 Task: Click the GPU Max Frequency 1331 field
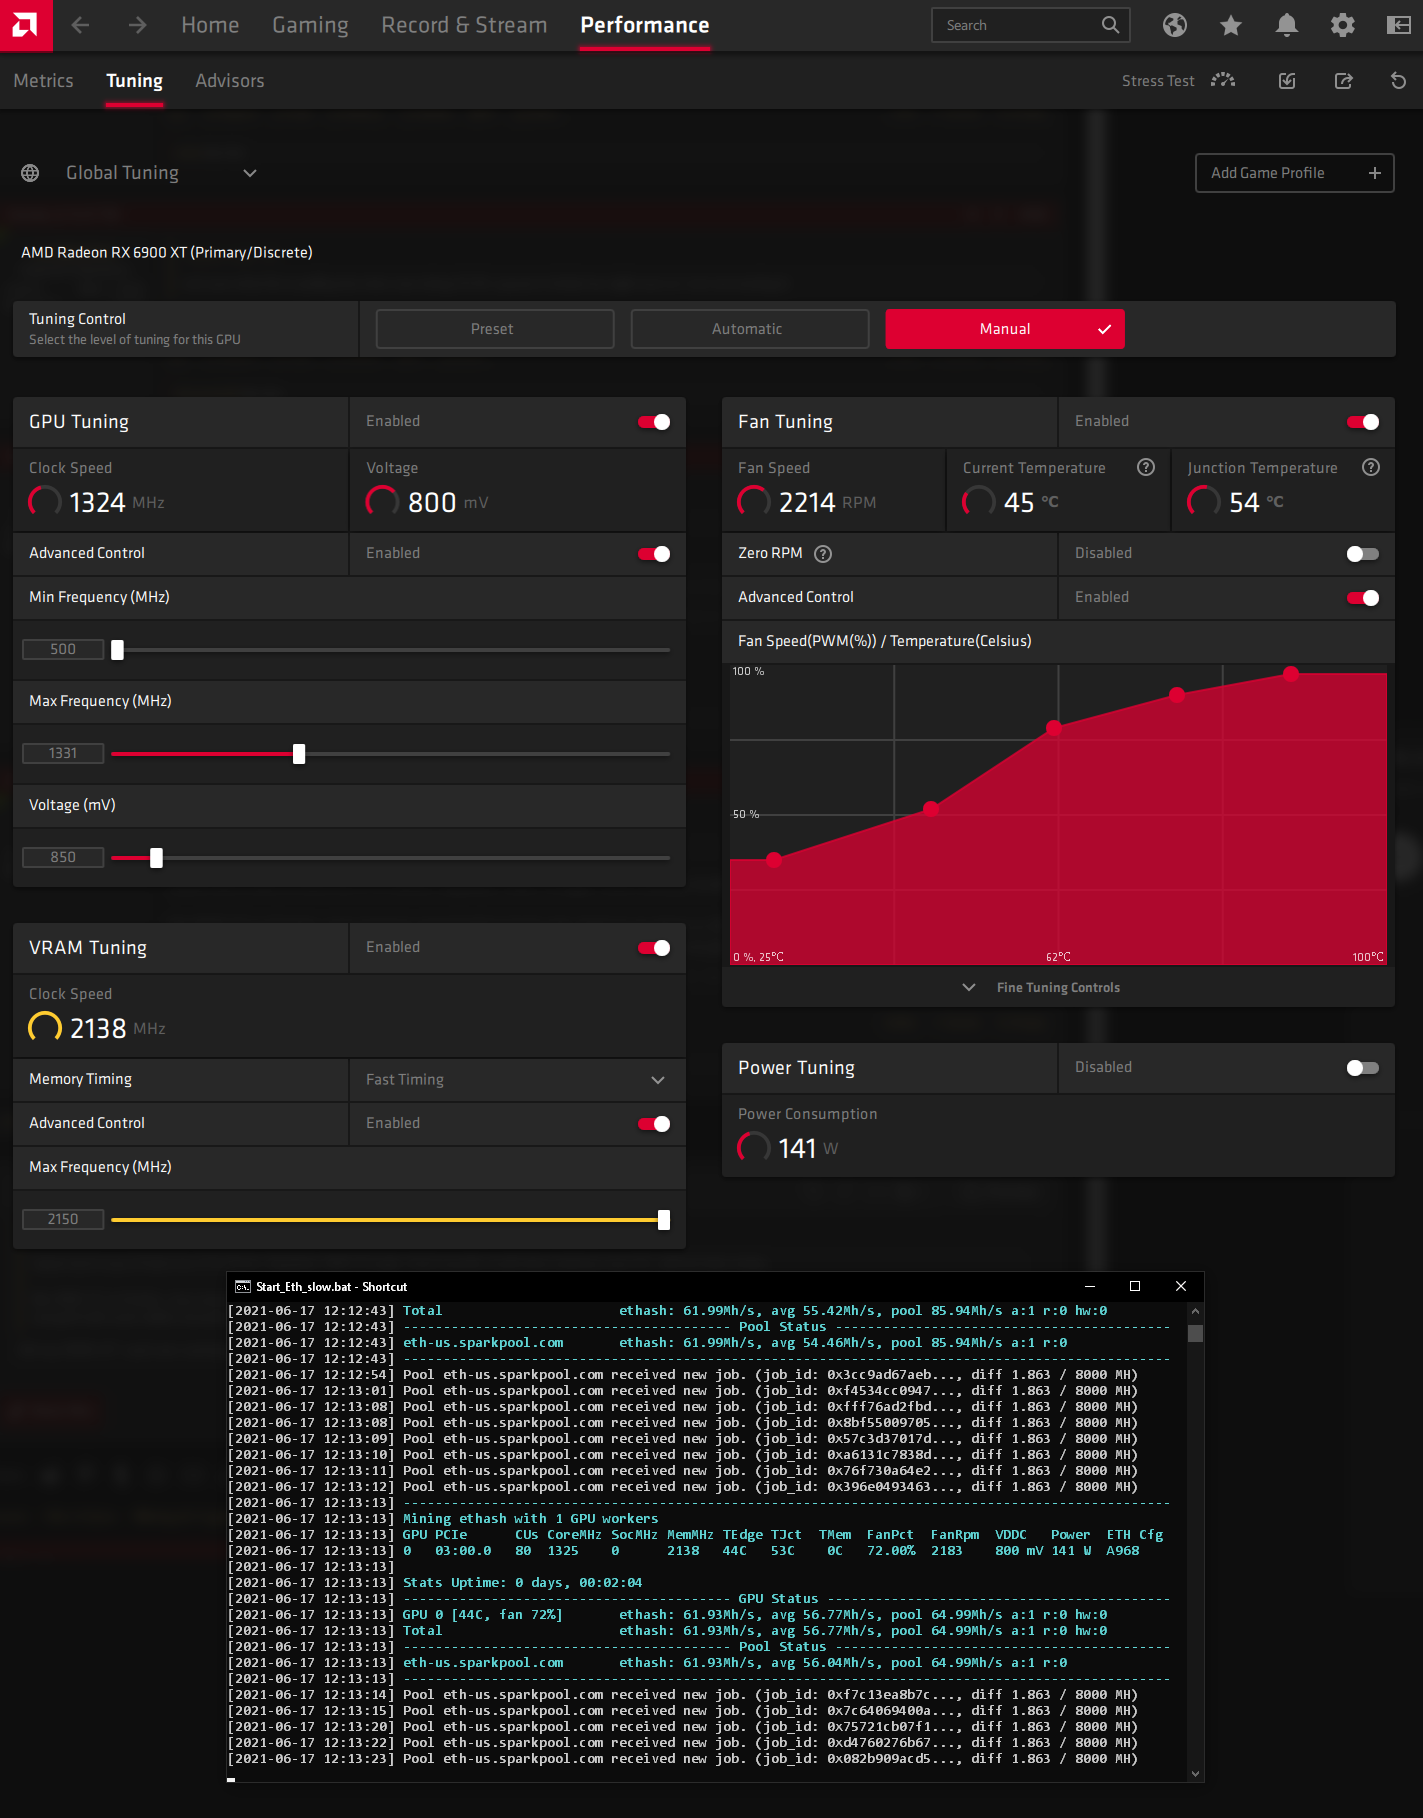63,754
